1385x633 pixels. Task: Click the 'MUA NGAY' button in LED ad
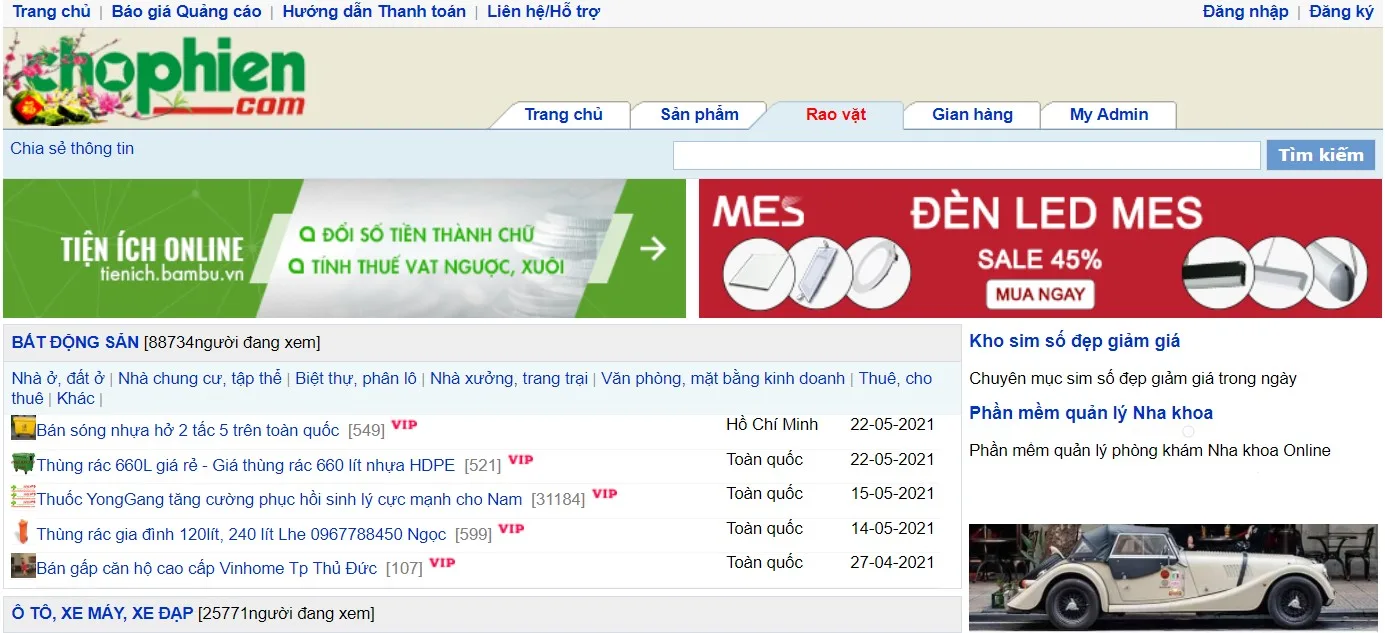(x=1042, y=295)
